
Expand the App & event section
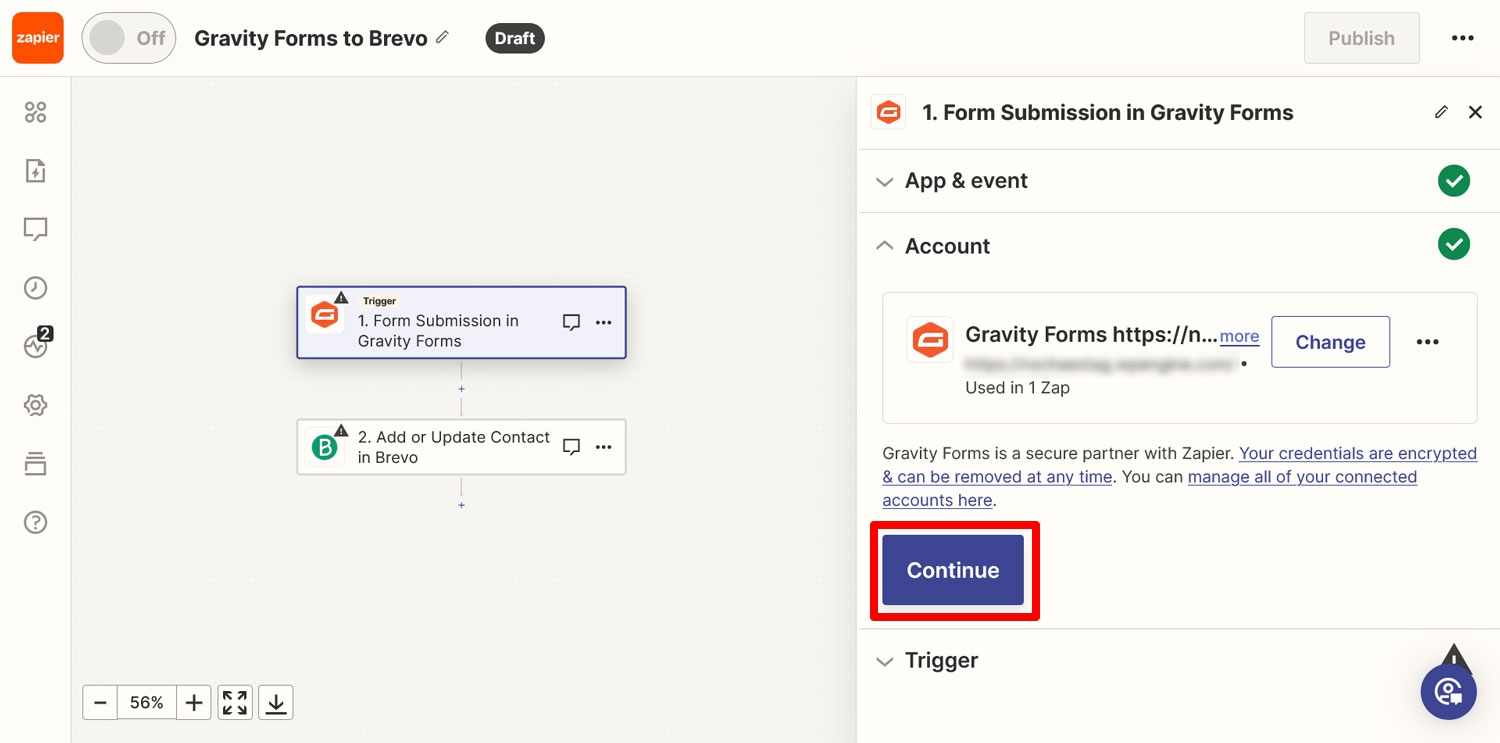pyautogui.click(x=1178, y=181)
